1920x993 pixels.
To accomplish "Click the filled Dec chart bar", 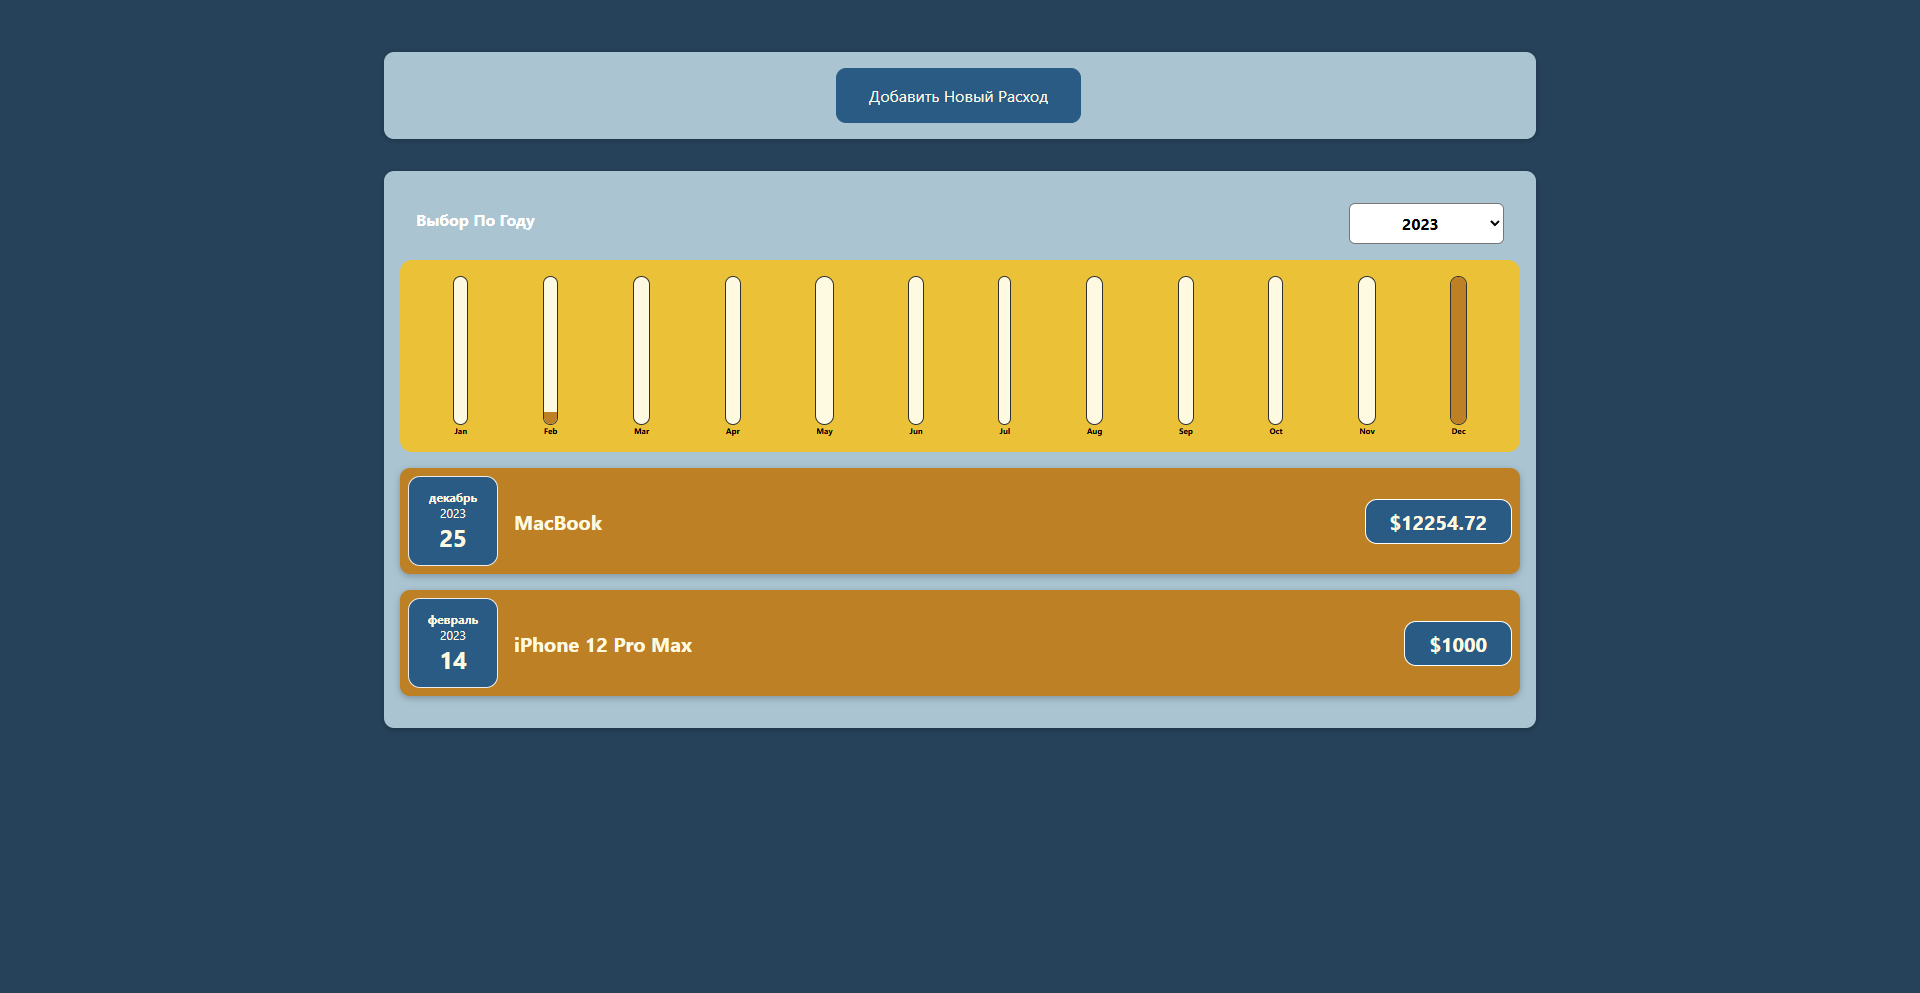I will click(1458, 350).
